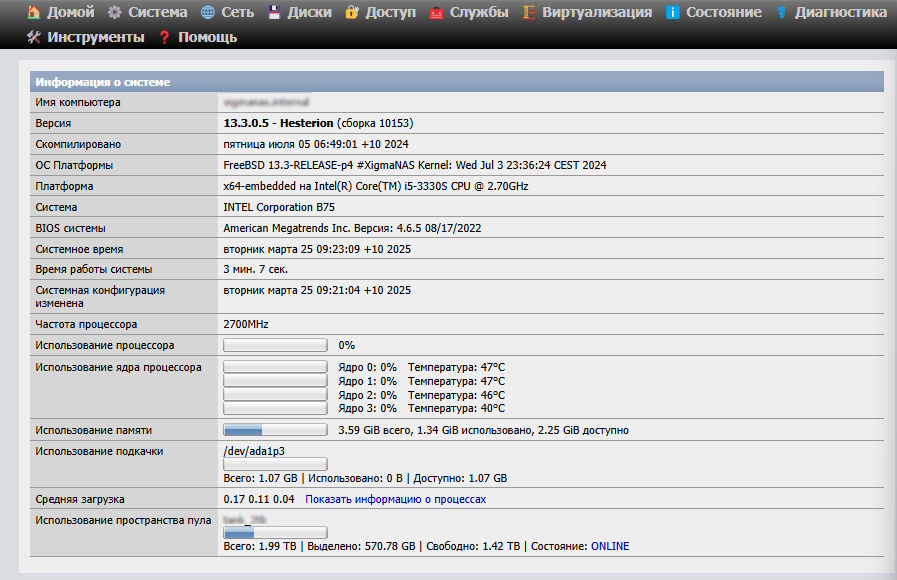Viewport: 897px width, 580px height.
Task: Open the Виртуализация menu
Action: point(597,12)
